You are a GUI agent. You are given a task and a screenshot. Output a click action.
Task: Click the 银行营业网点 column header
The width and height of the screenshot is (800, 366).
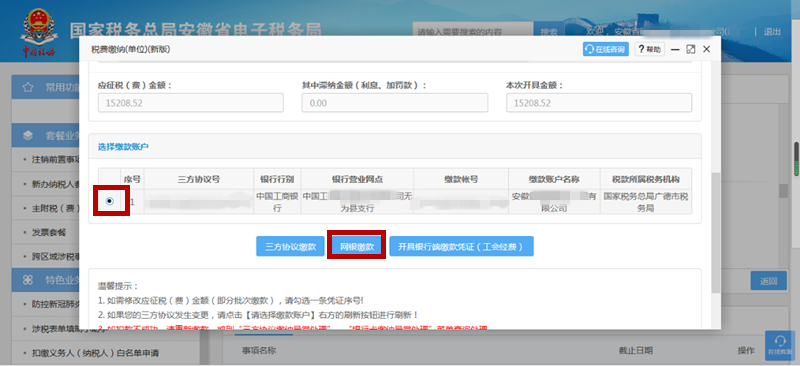[357, 179]
